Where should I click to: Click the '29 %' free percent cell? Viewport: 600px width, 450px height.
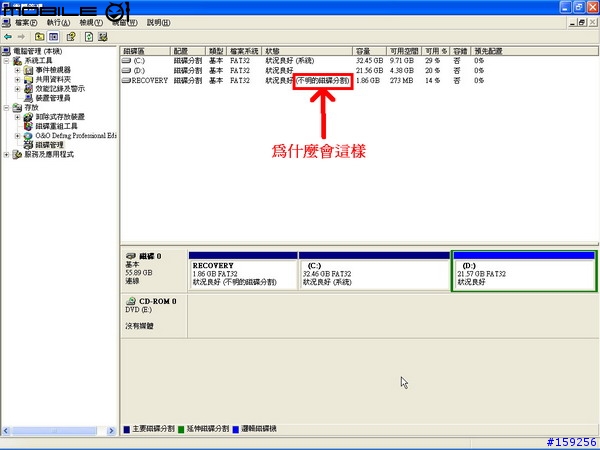[x=432, y=60]
